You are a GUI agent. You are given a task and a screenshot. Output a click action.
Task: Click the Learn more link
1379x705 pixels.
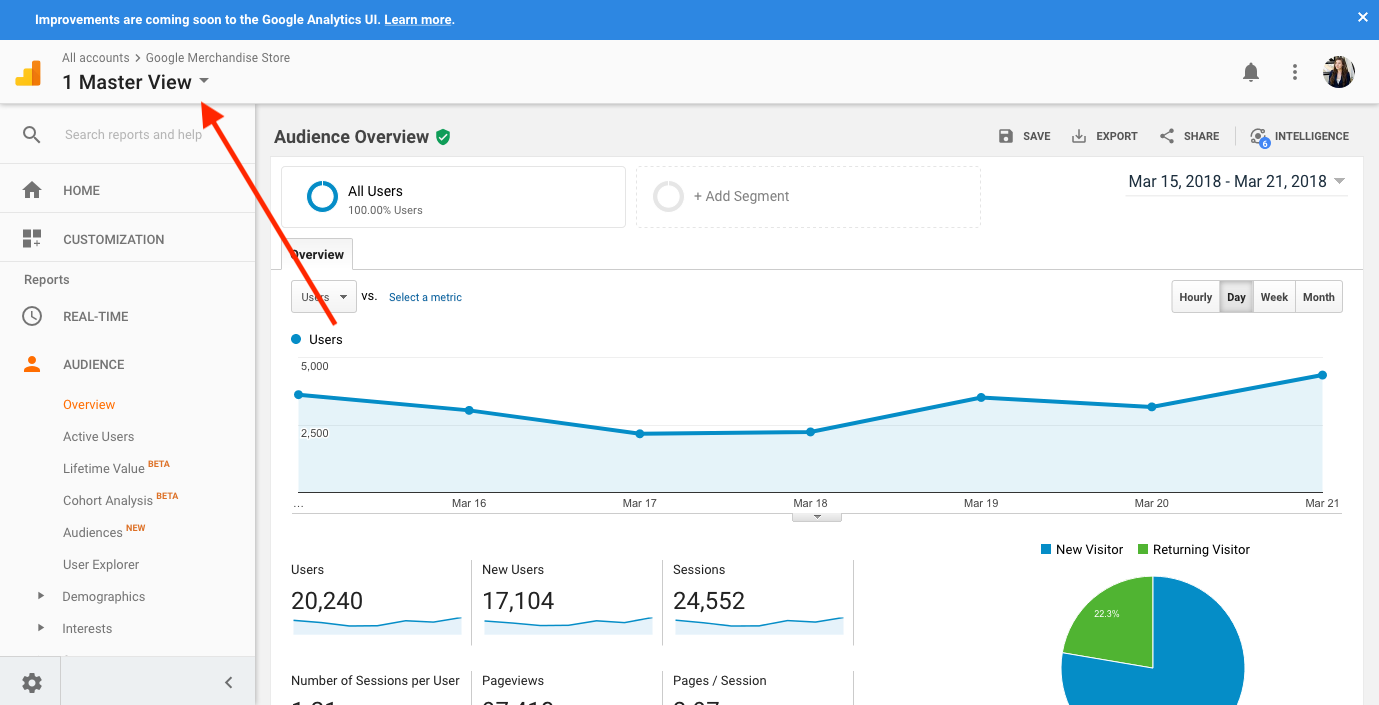pos(417,20)
